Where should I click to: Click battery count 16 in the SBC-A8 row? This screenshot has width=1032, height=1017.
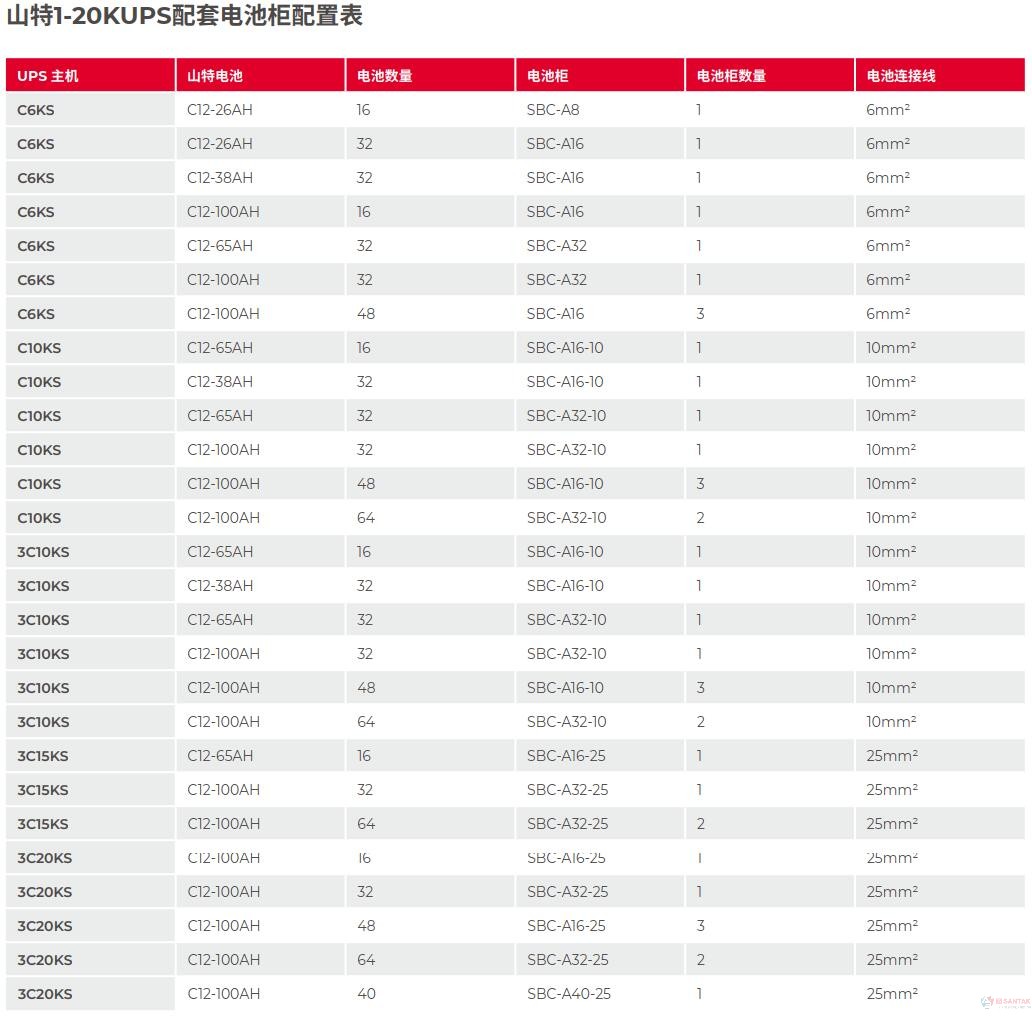point(363,110)
